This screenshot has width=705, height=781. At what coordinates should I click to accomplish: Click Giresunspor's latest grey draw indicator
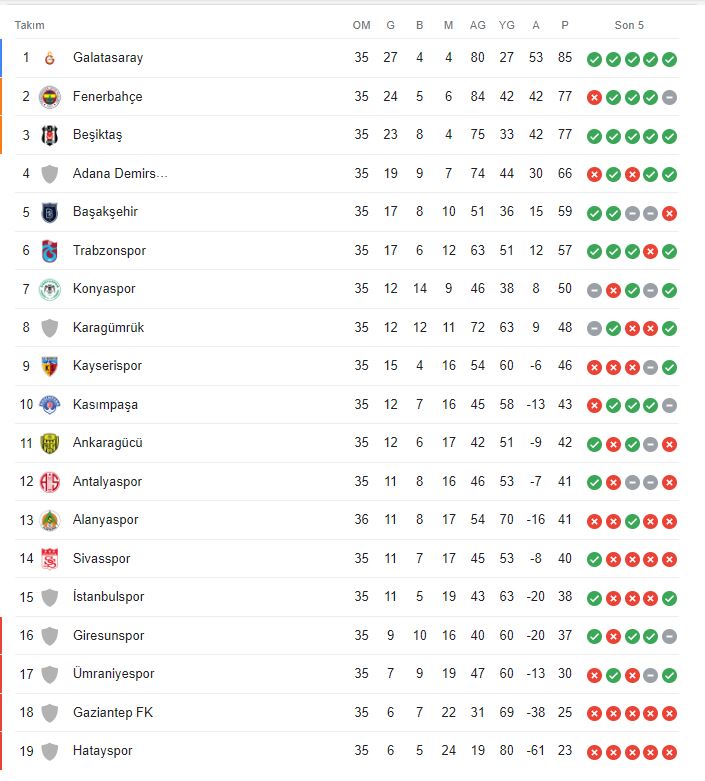(x=670, y=636)
